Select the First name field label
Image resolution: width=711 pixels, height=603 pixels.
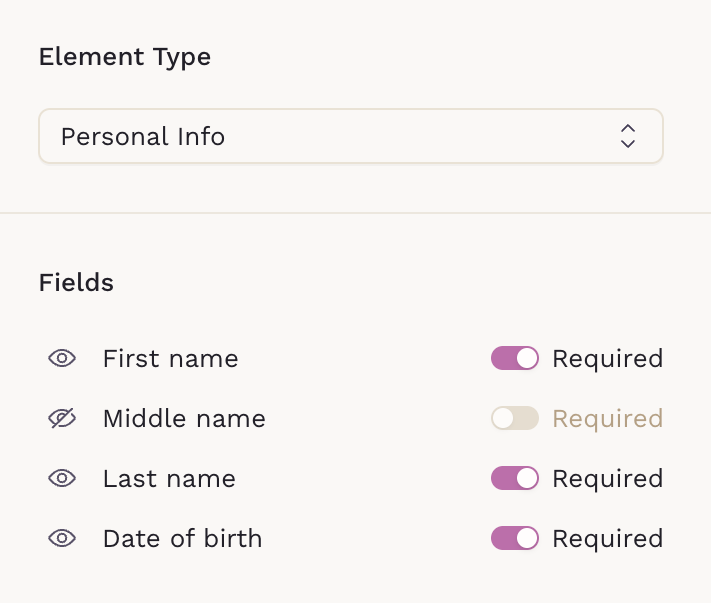click(170, 359)
